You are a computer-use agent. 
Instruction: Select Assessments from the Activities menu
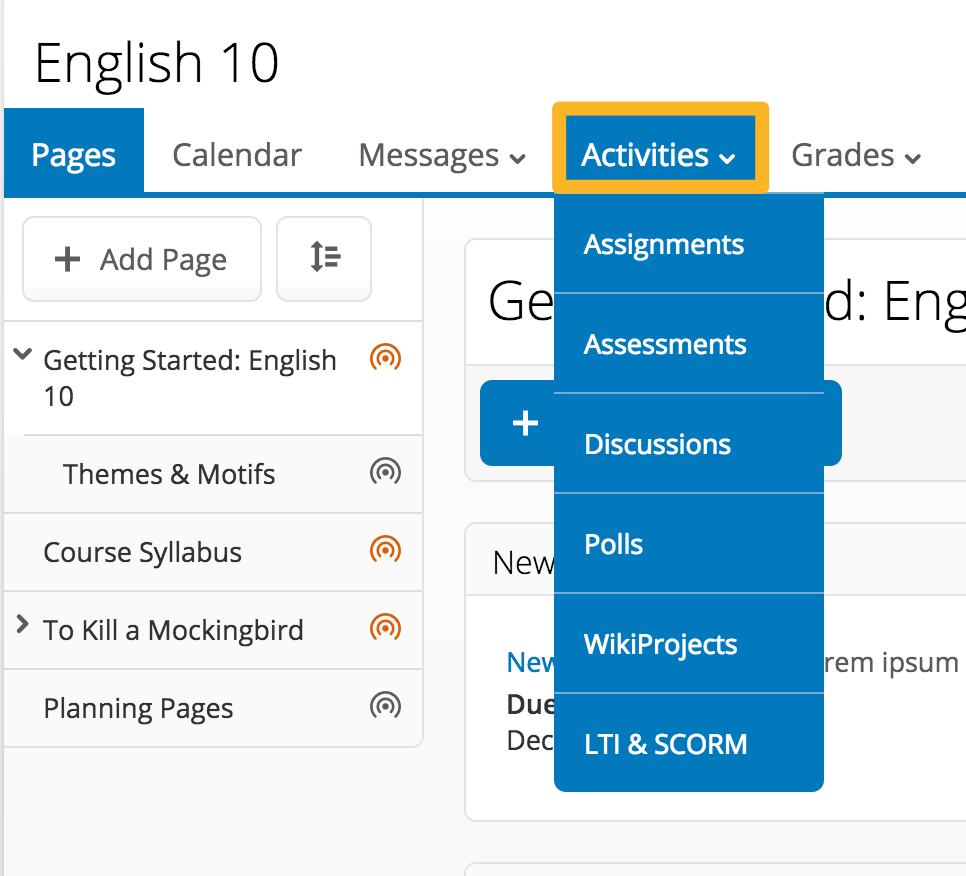tap(689, 344)
